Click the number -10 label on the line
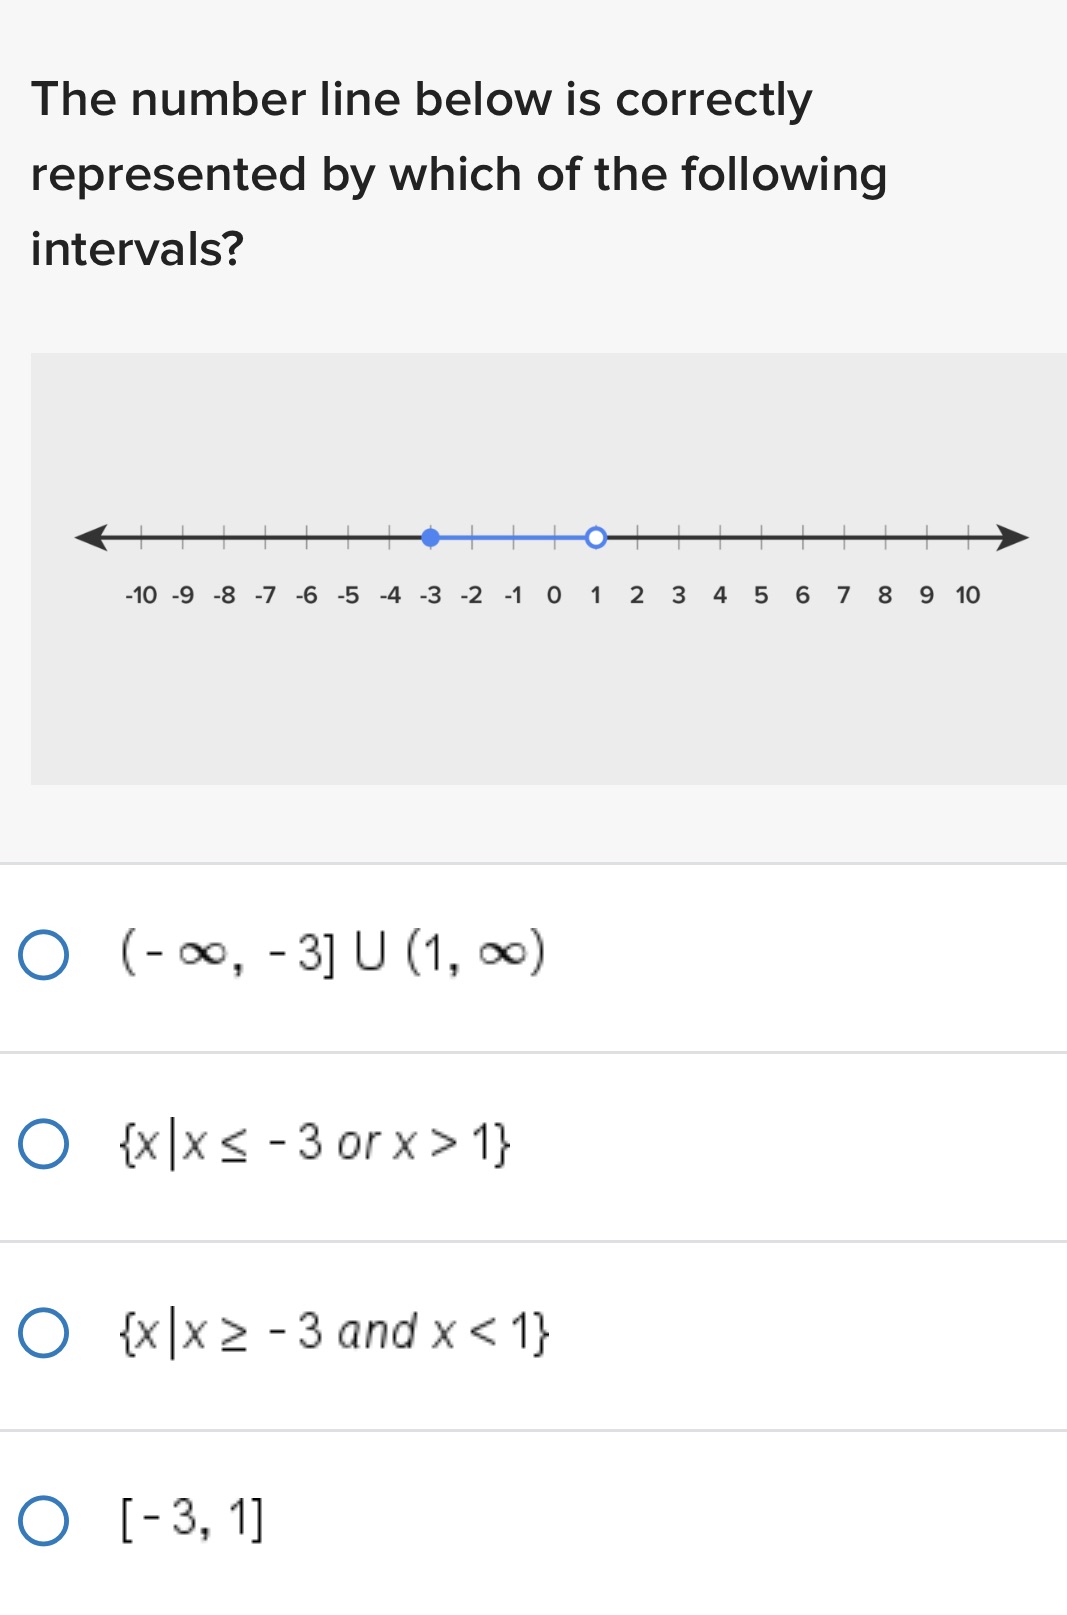This screenshot has width=1067, height=1615. pyautogui.click(x=140, y=594)
